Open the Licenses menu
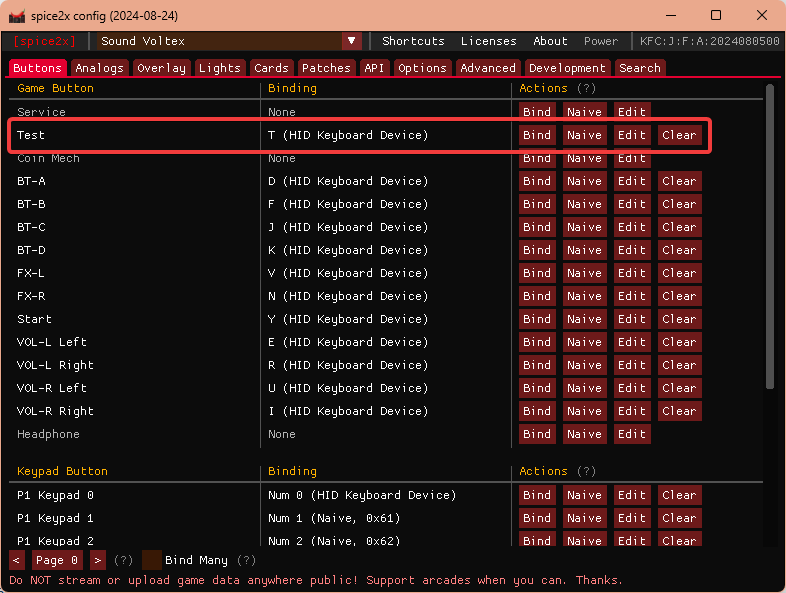786x593 pixels. click(489, 41)
